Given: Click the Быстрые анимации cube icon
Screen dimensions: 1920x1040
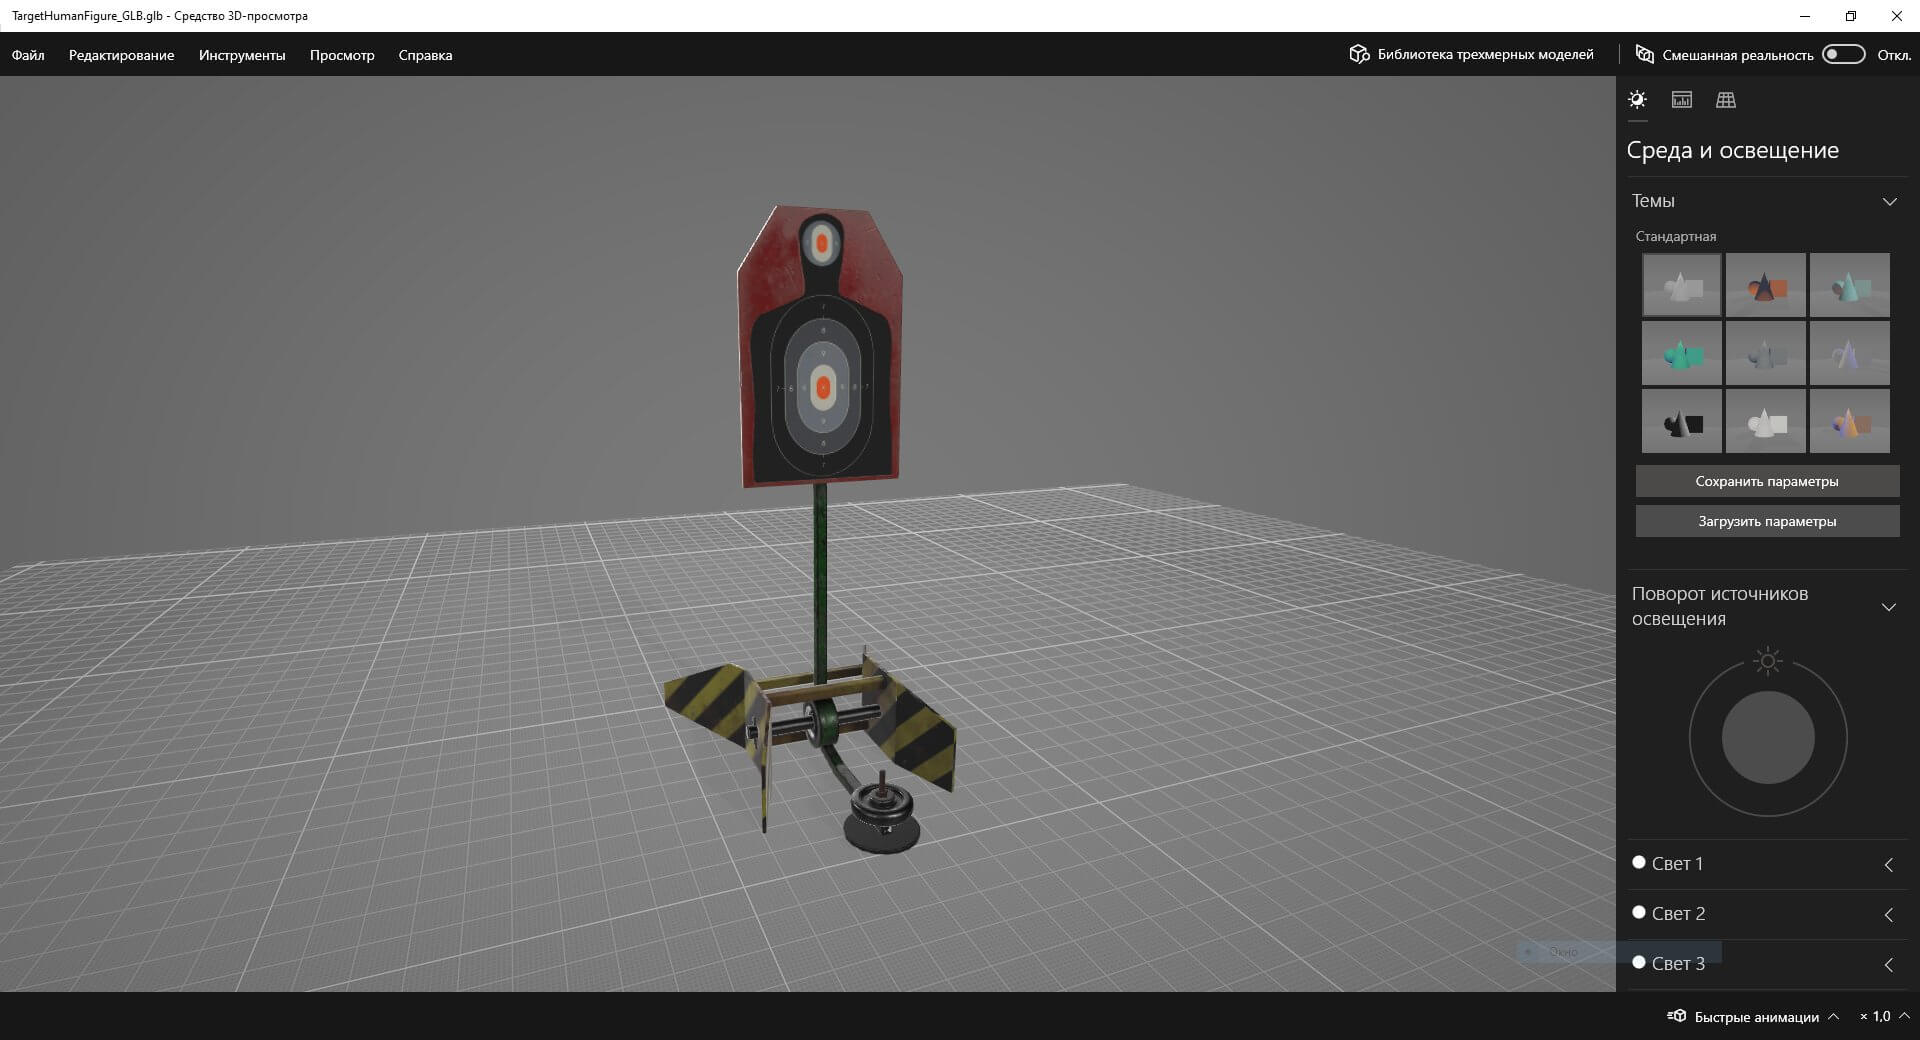Looking at the screenshot, I should pyautogui.click(x=1677, y=1017).
